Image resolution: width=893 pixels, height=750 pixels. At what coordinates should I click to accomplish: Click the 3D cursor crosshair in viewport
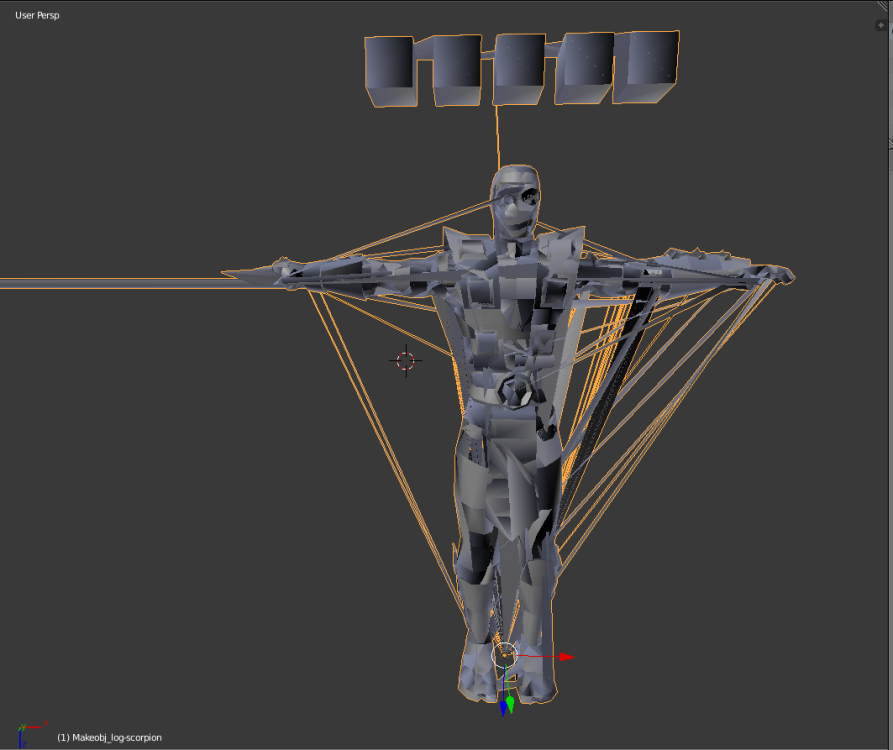pyautogui.click(x=406, y=360)
